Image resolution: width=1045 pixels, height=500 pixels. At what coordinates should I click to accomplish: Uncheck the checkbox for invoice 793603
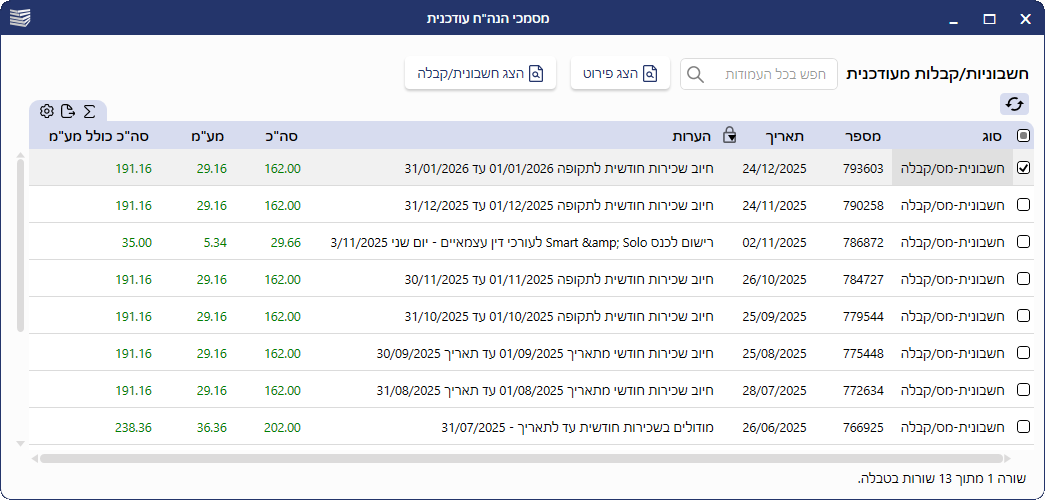pos(1023,168)
